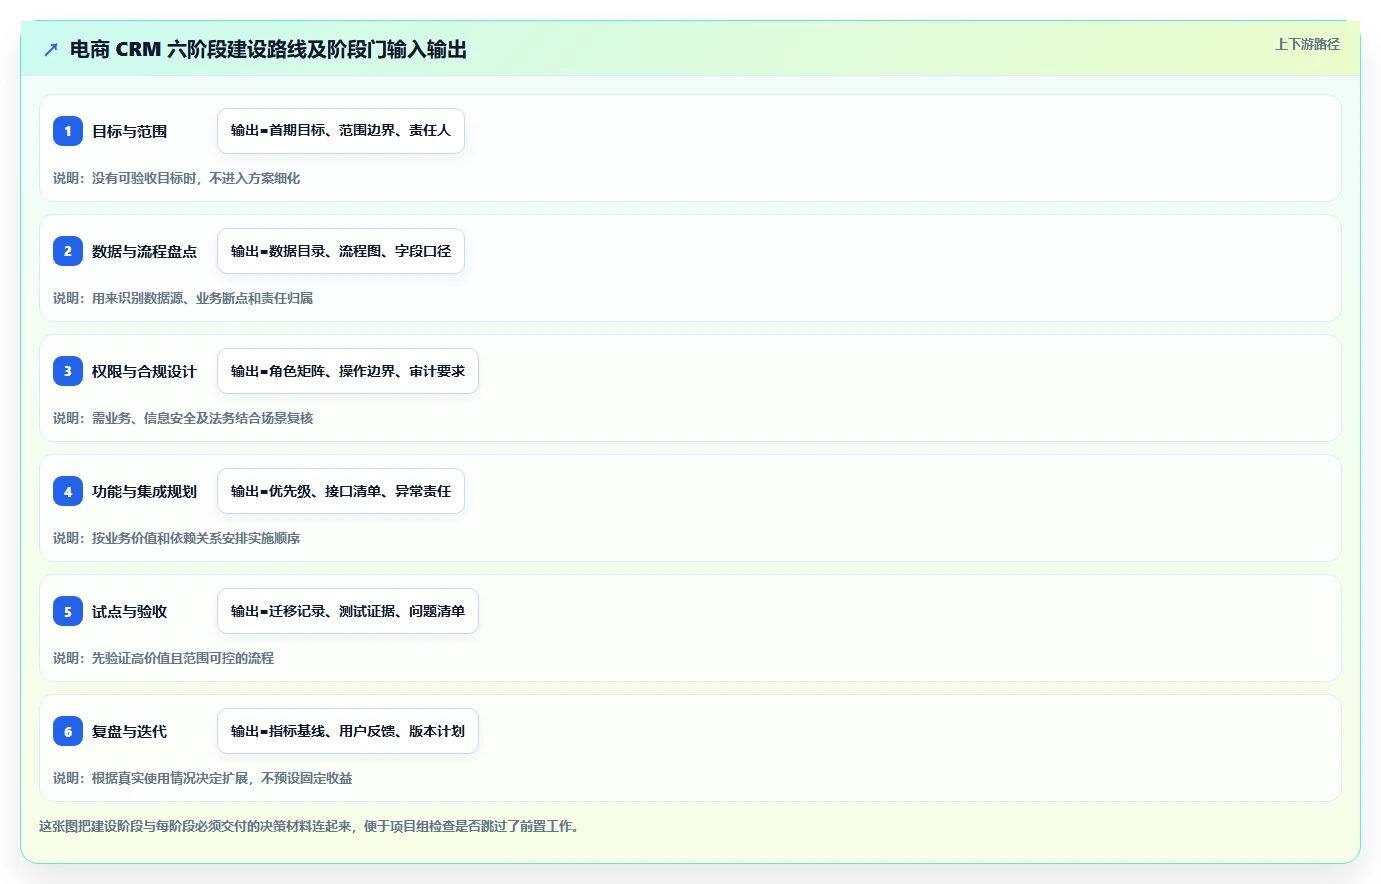Select the step 1 number badge
The height and width of the screenshot is (884, 1381).
68,131
